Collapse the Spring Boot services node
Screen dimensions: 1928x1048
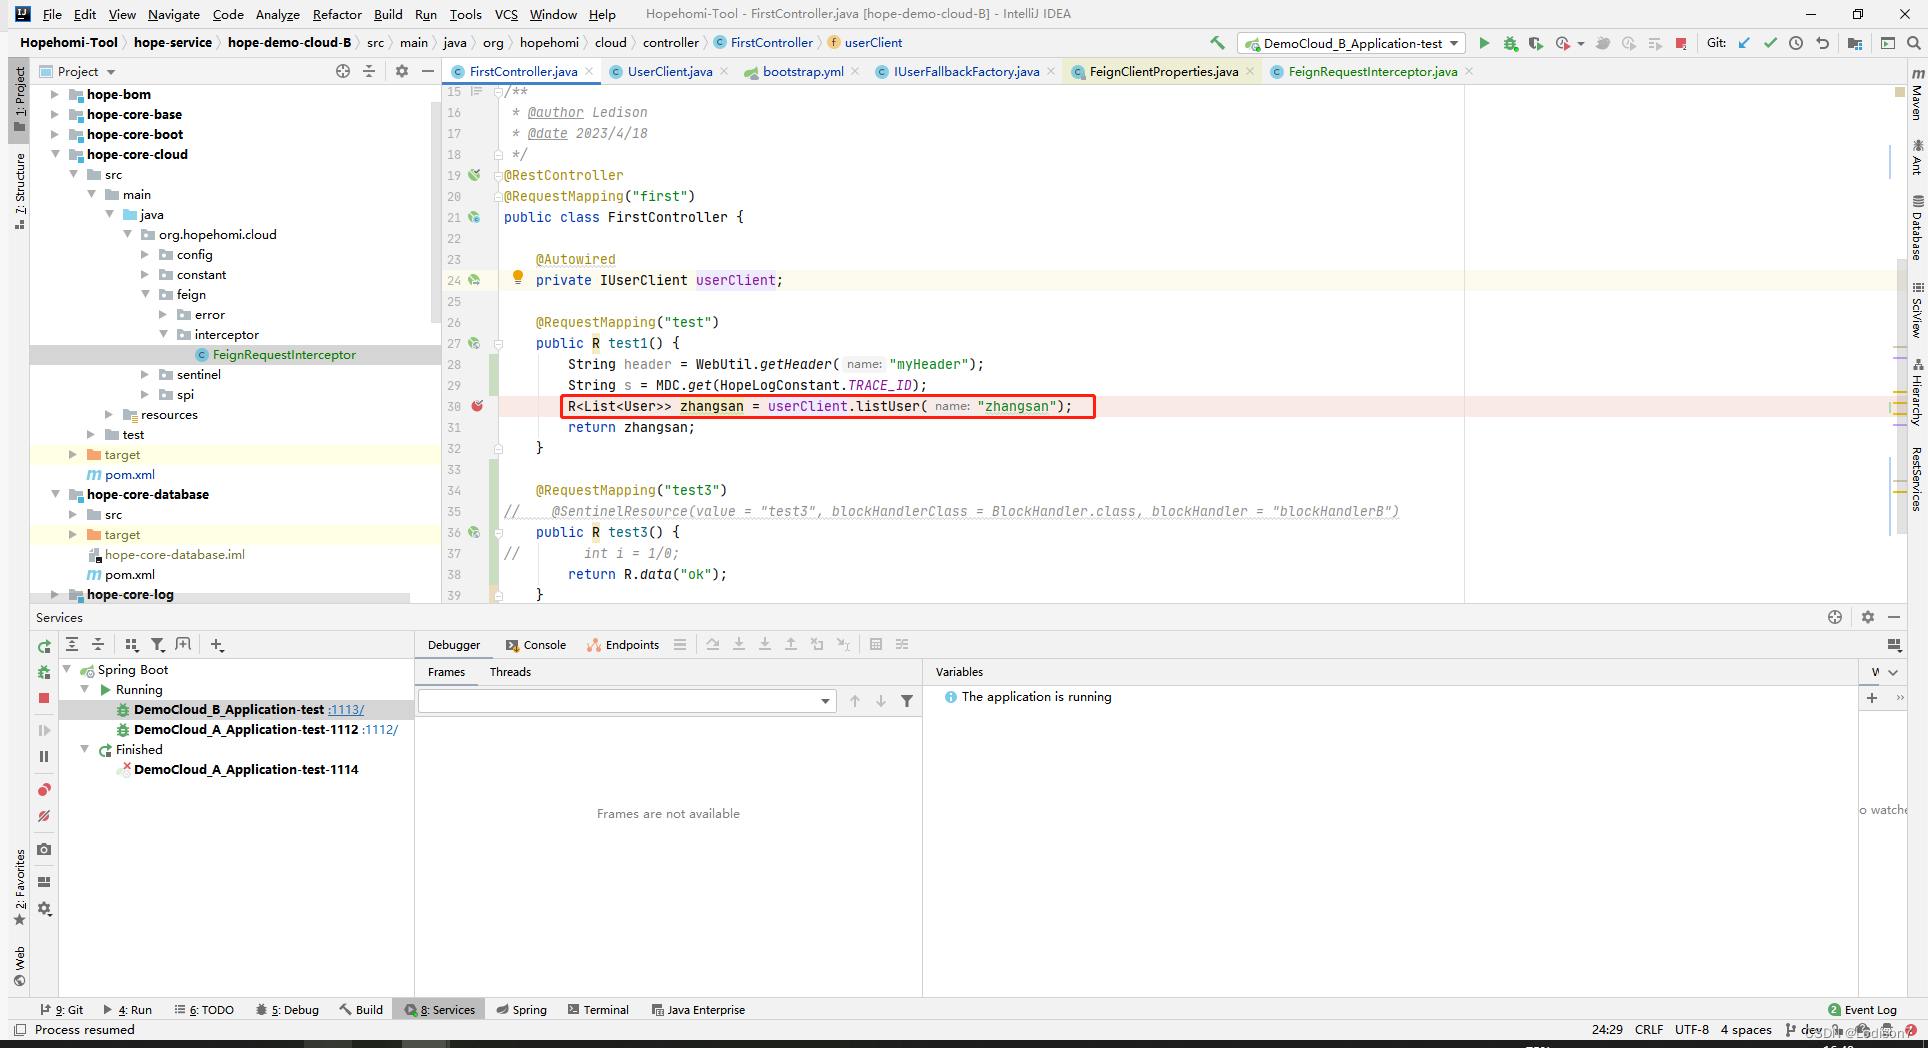67,669
